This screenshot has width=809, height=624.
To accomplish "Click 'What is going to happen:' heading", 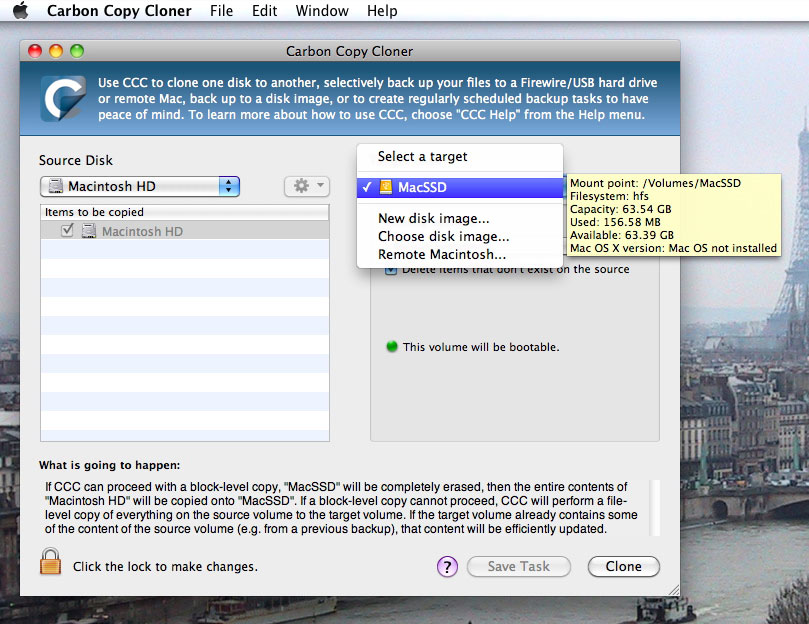I will (109, 465).
